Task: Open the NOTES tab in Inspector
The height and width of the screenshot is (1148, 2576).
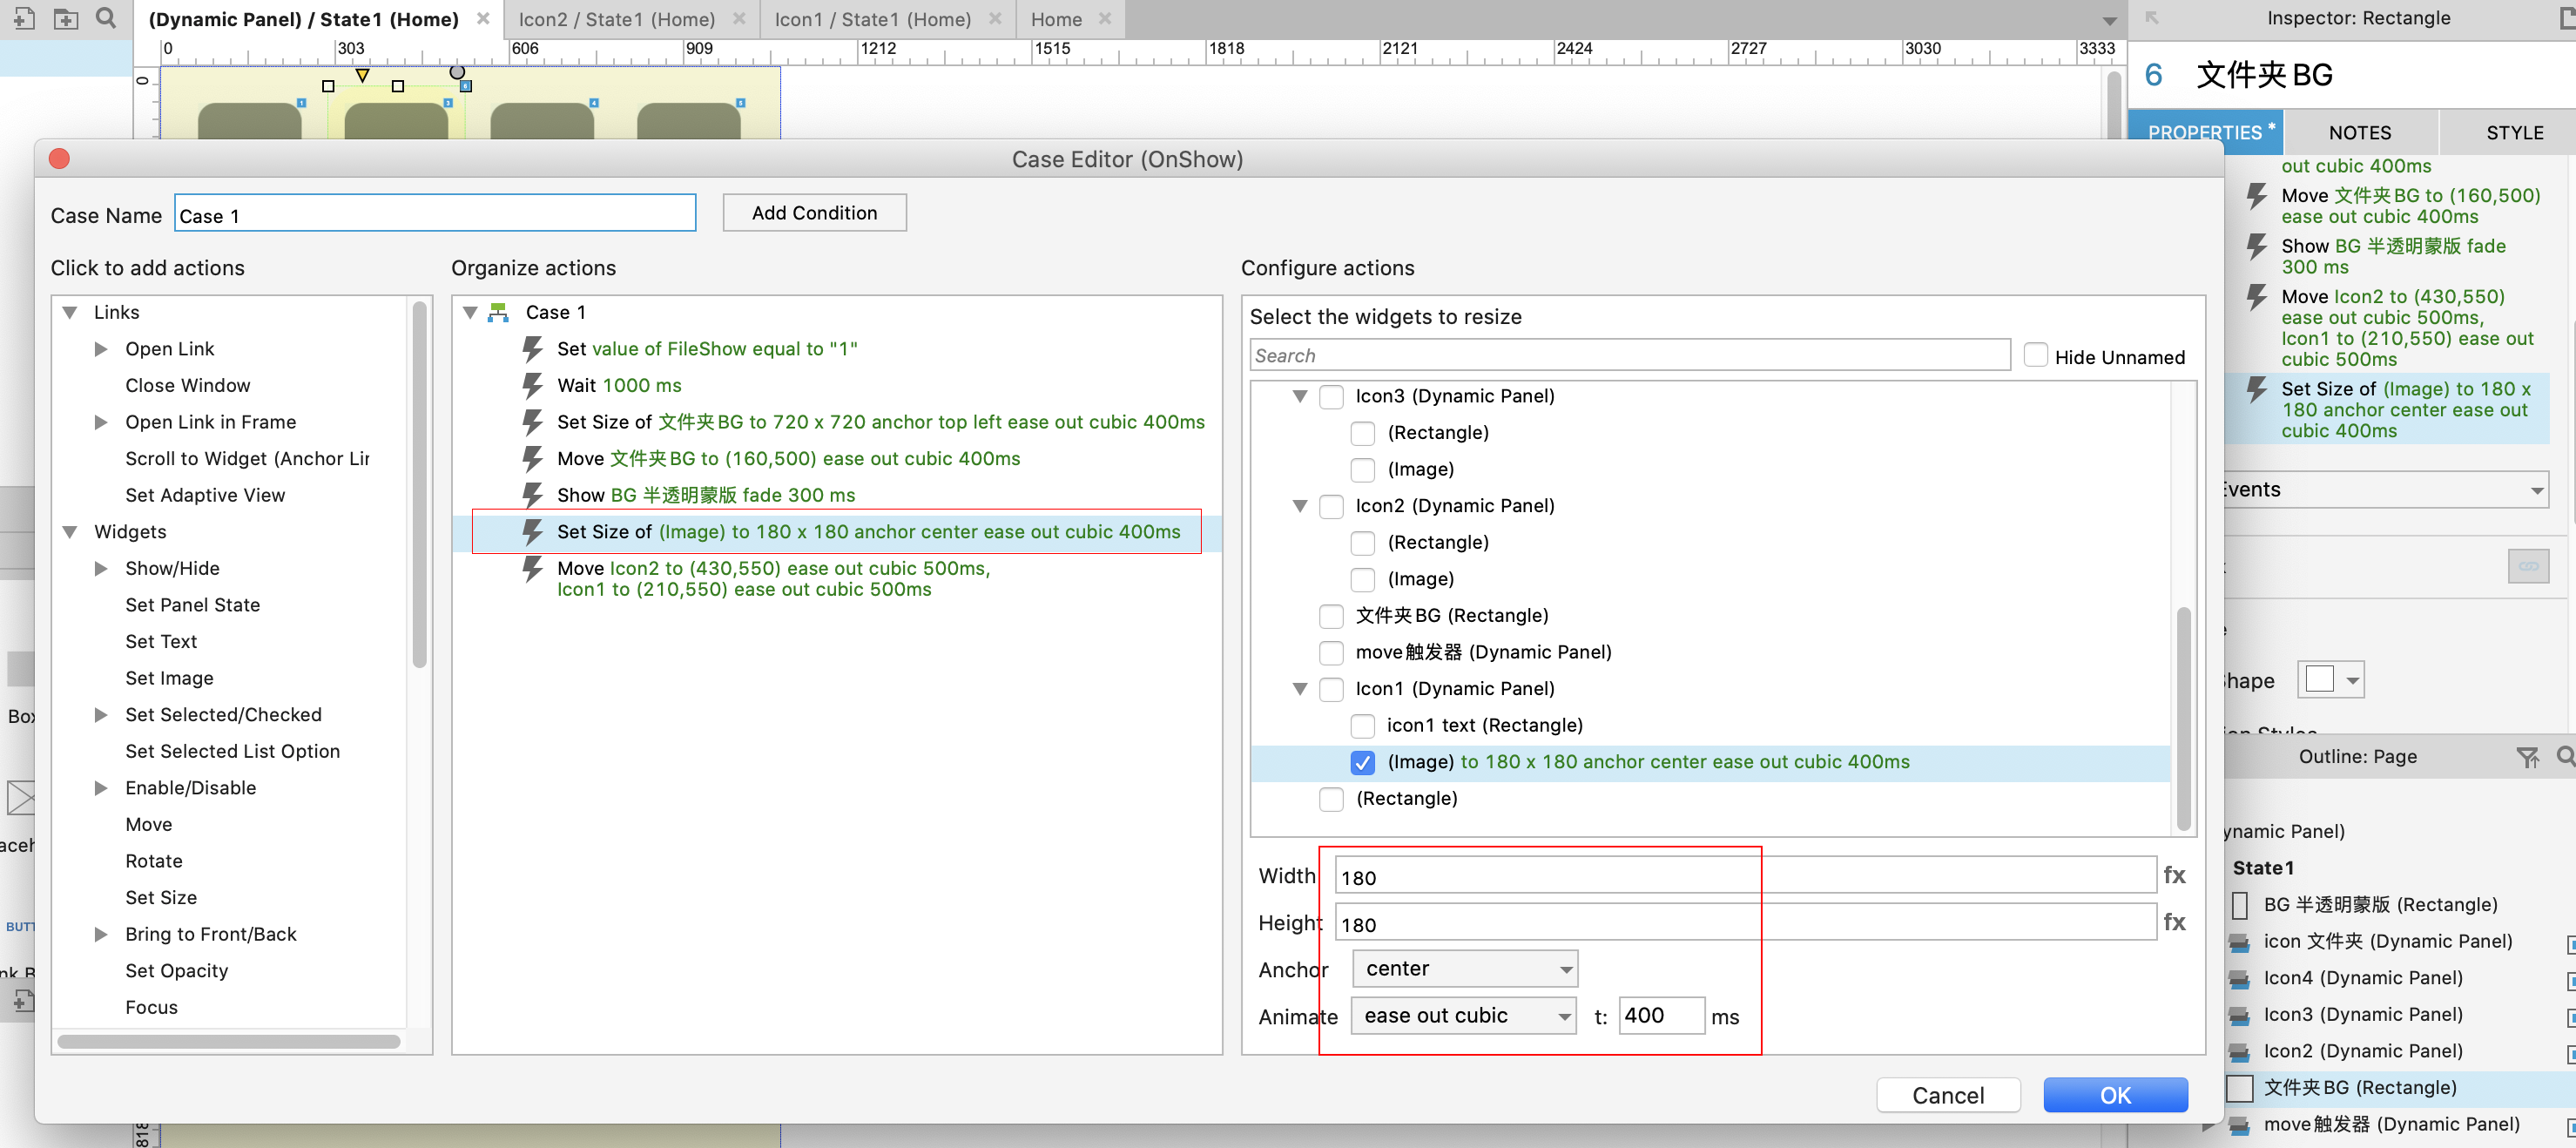Action: tap(2359, 133)
